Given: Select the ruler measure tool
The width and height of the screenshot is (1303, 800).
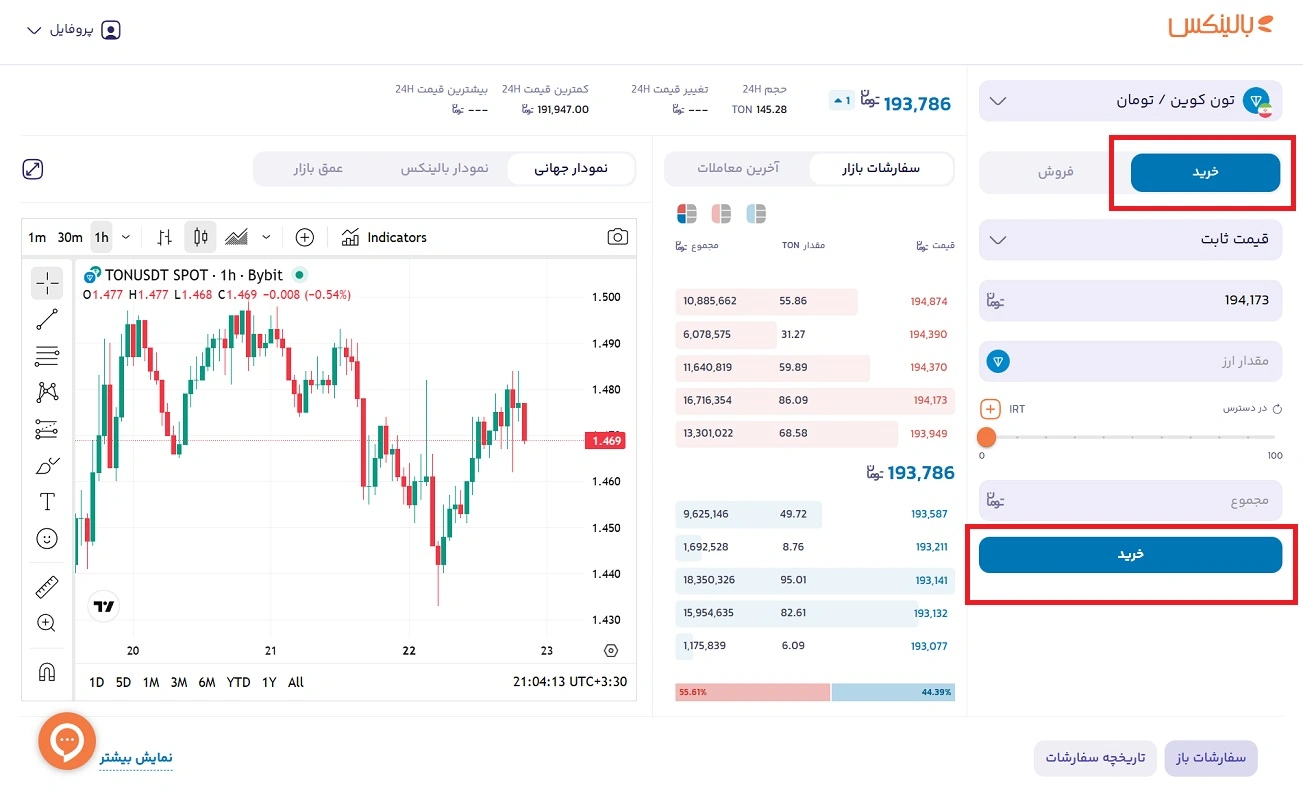Looking at the screenshot, I should tap(47, 587).
